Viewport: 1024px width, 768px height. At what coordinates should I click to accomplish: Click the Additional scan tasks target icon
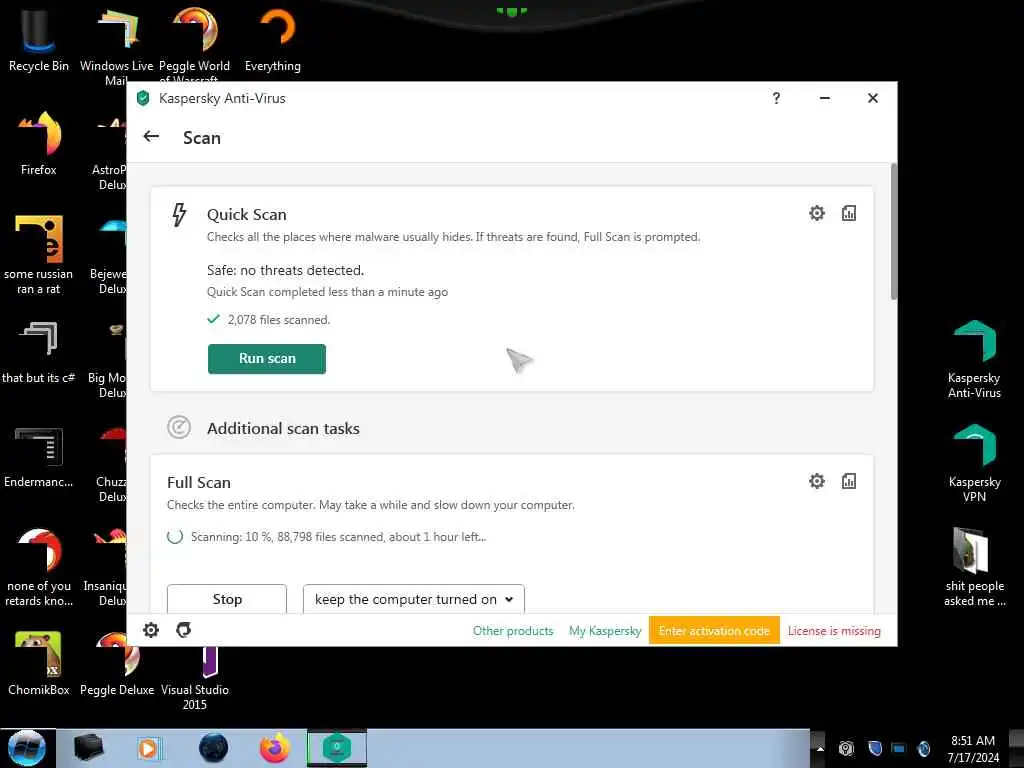click(x=178, y=428)
